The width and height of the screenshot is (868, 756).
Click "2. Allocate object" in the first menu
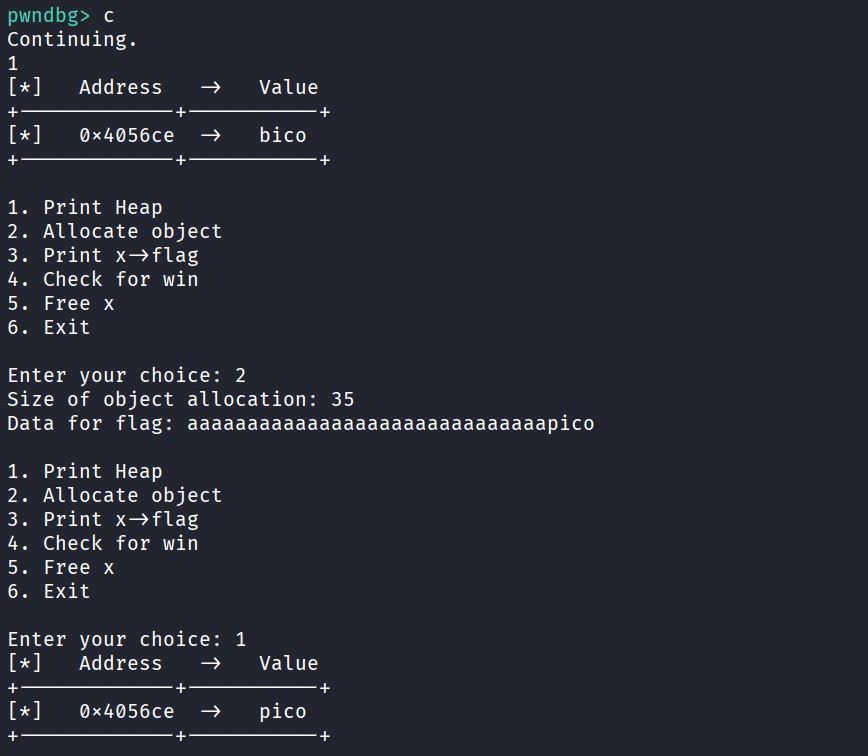point(114,232)
